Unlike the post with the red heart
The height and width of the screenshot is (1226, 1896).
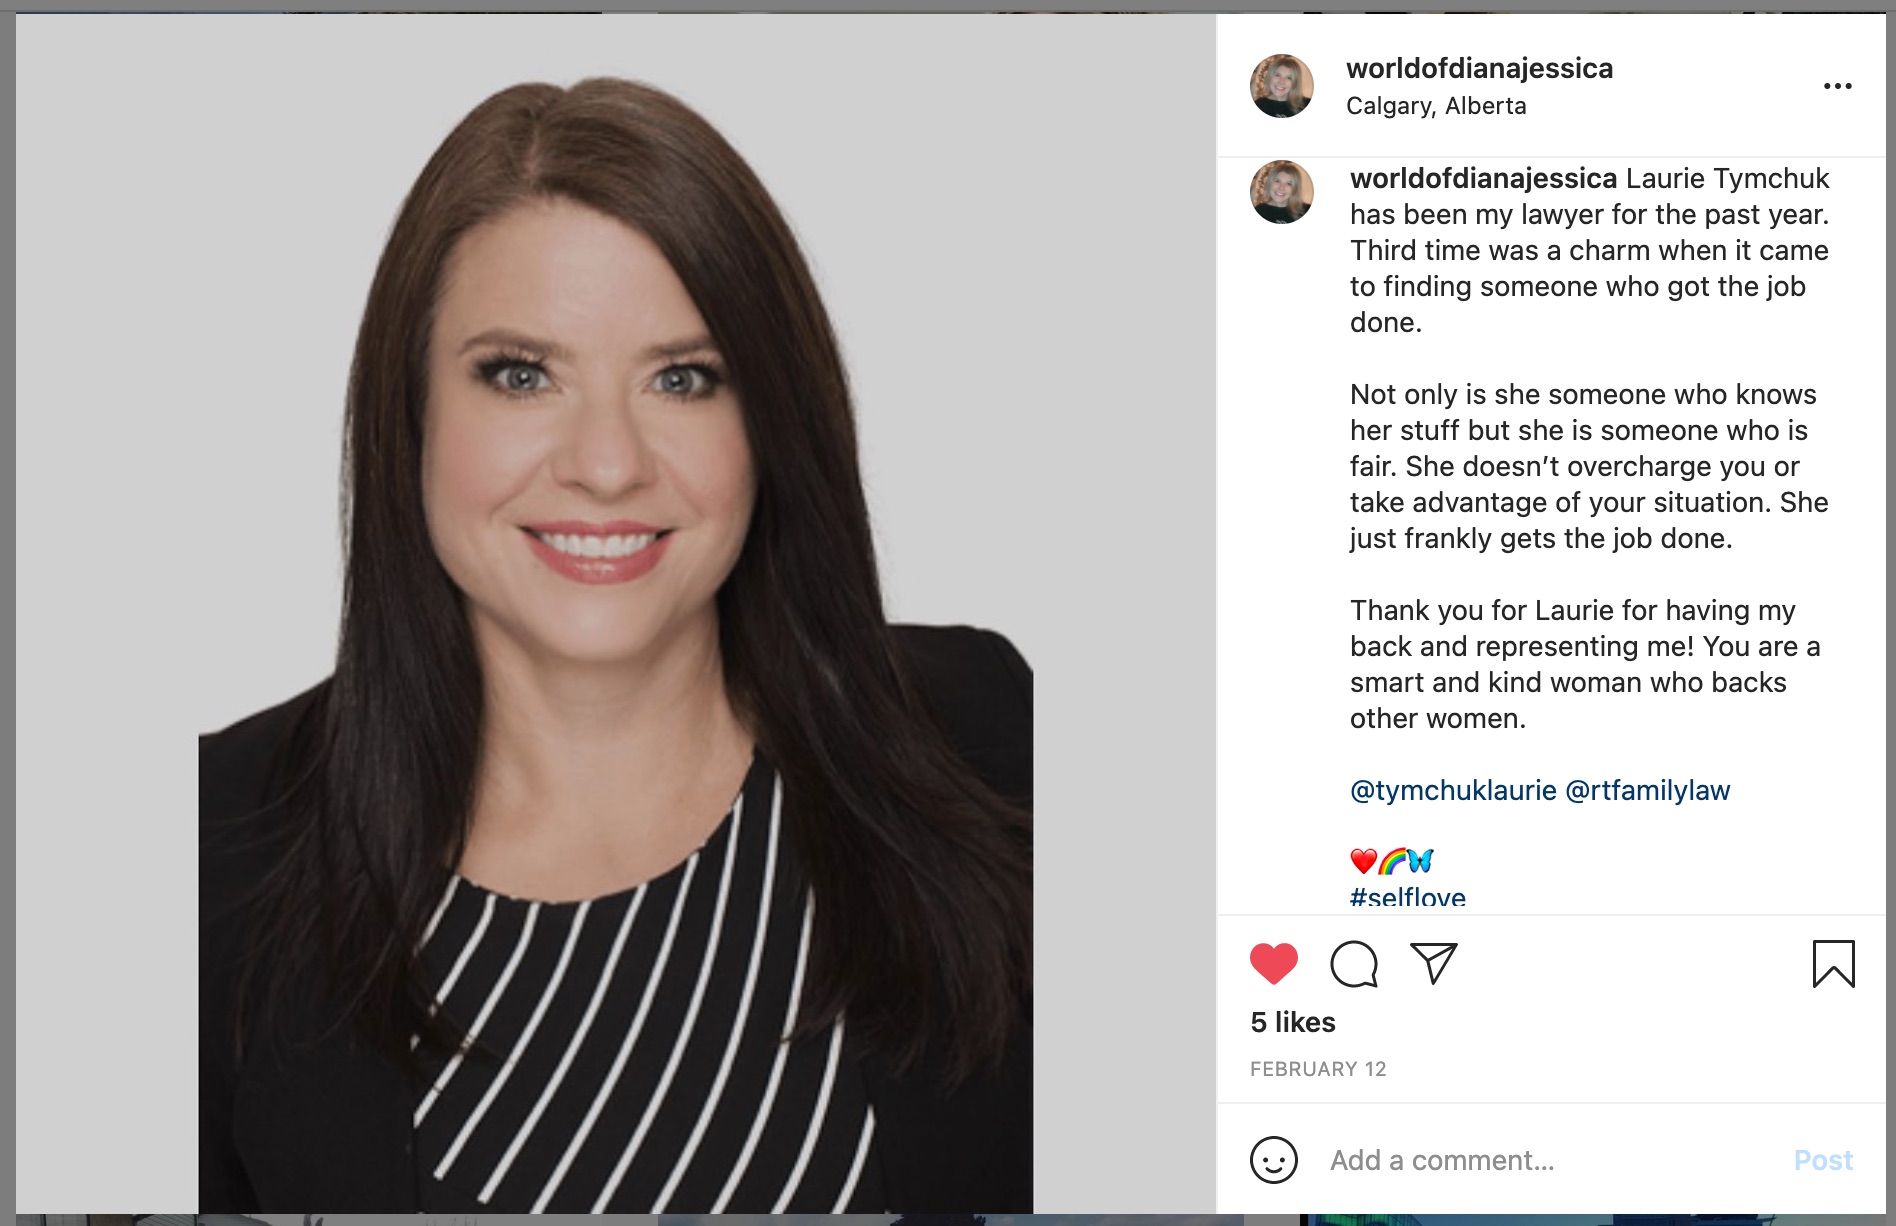point(1273,964)
